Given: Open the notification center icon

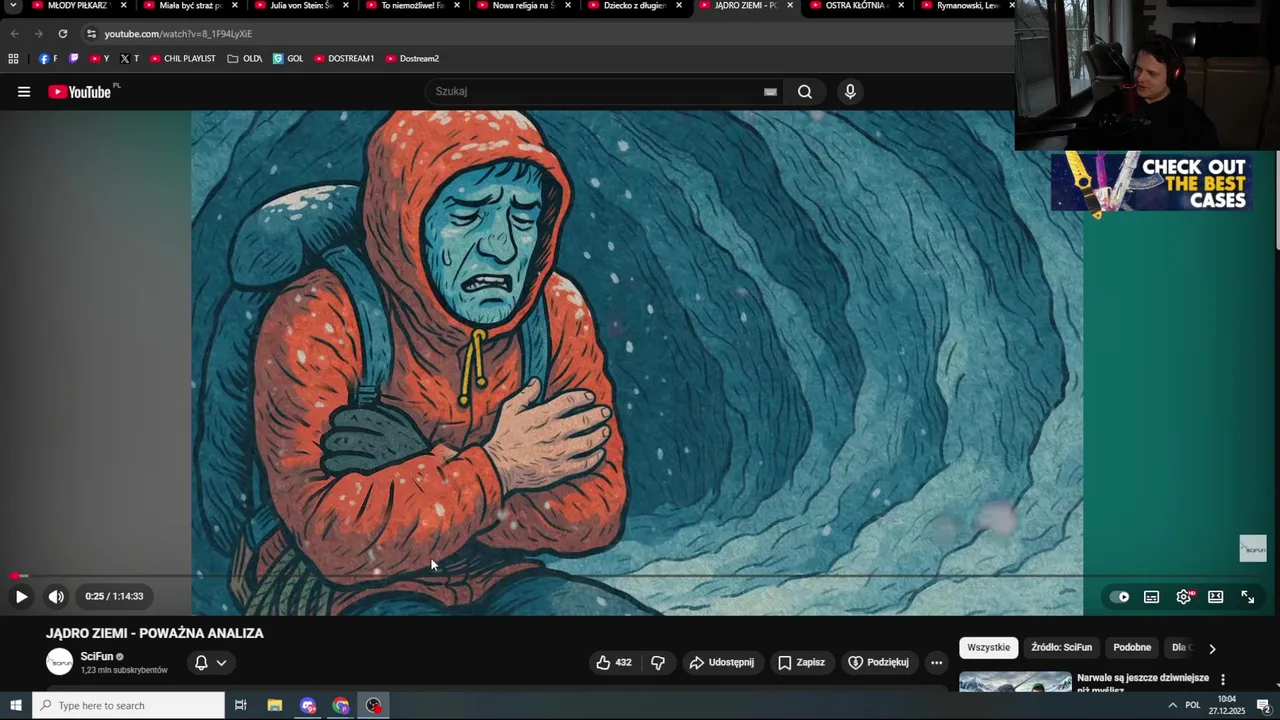Looking at the screenshot, I should point(1263,706).
